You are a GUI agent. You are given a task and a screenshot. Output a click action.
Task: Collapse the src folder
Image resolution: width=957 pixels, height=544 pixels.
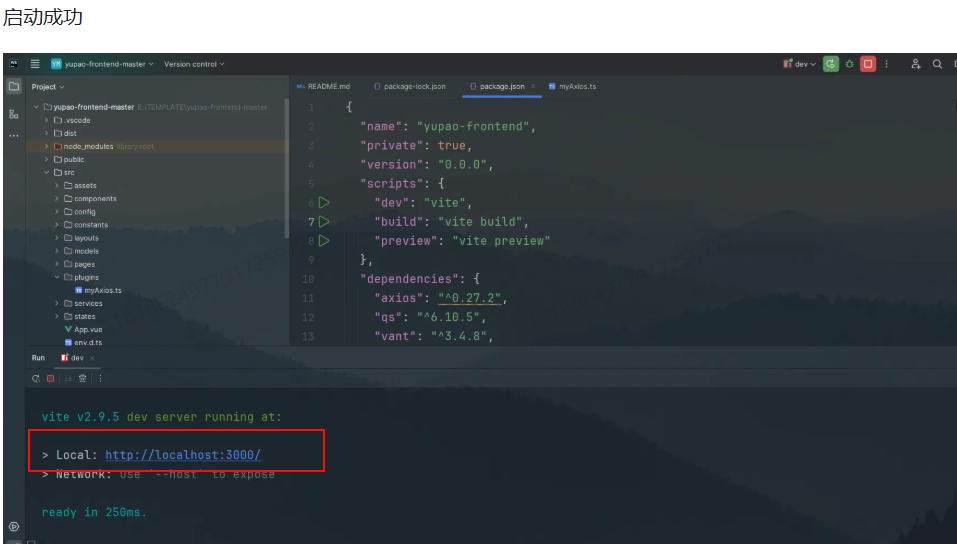coord(46,172)
